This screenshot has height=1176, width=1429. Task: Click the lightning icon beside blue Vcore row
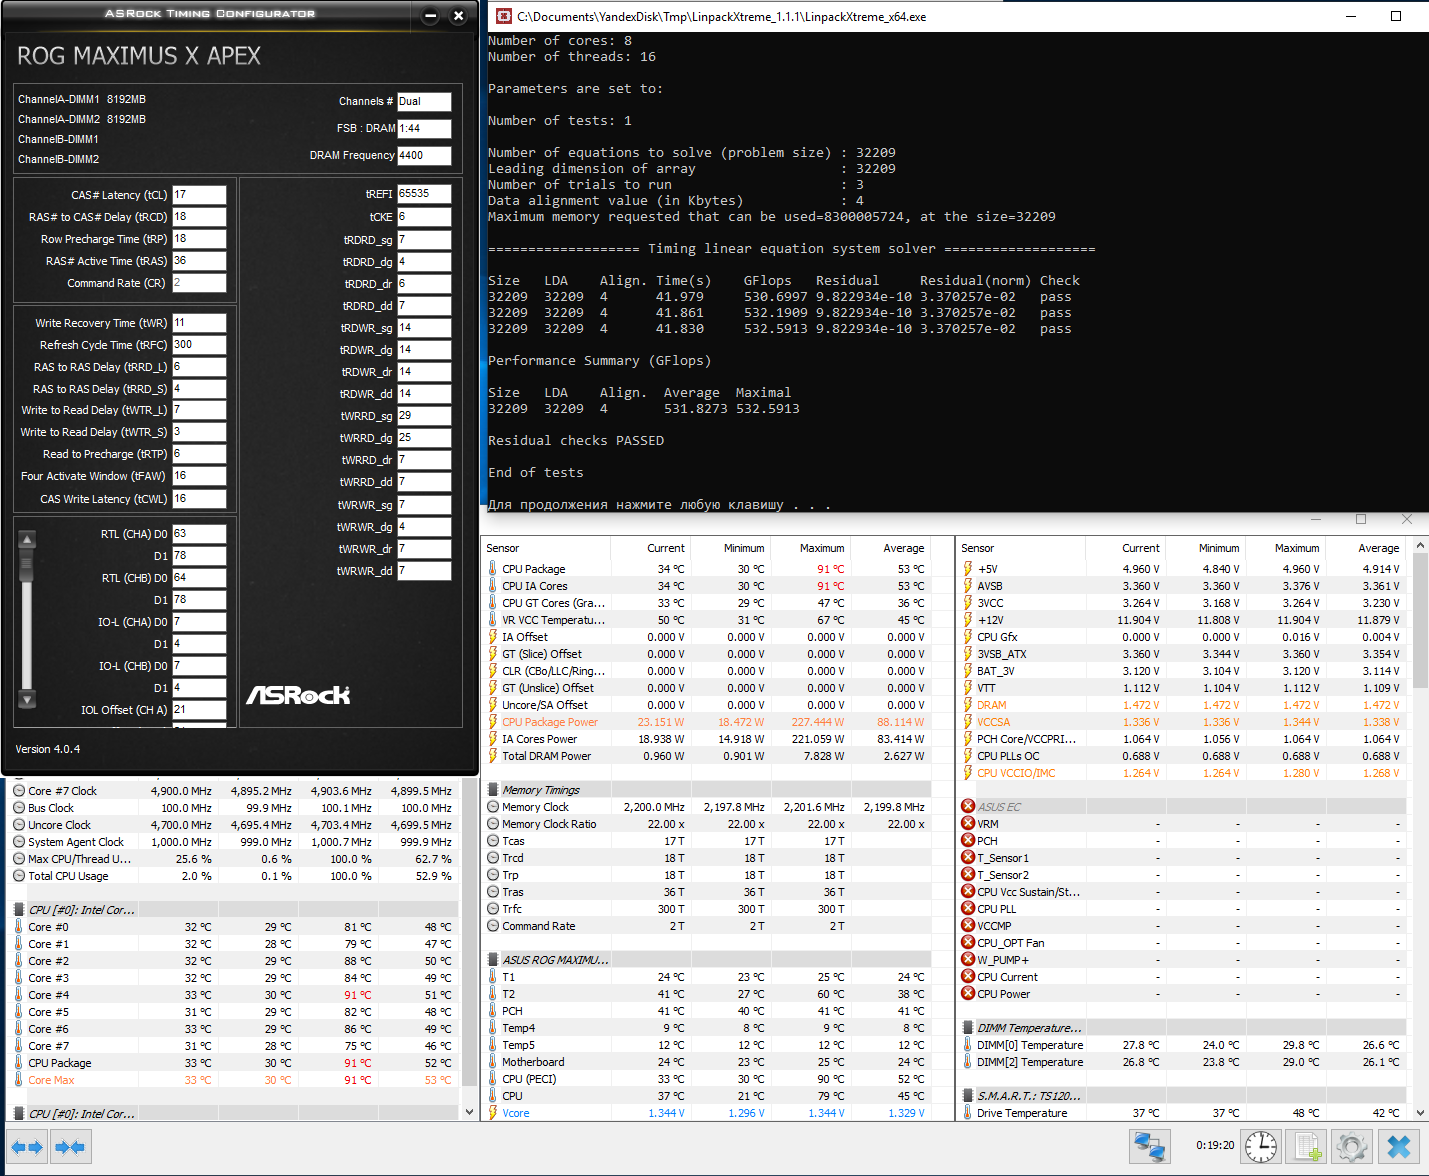click(x=492, y=1113)
